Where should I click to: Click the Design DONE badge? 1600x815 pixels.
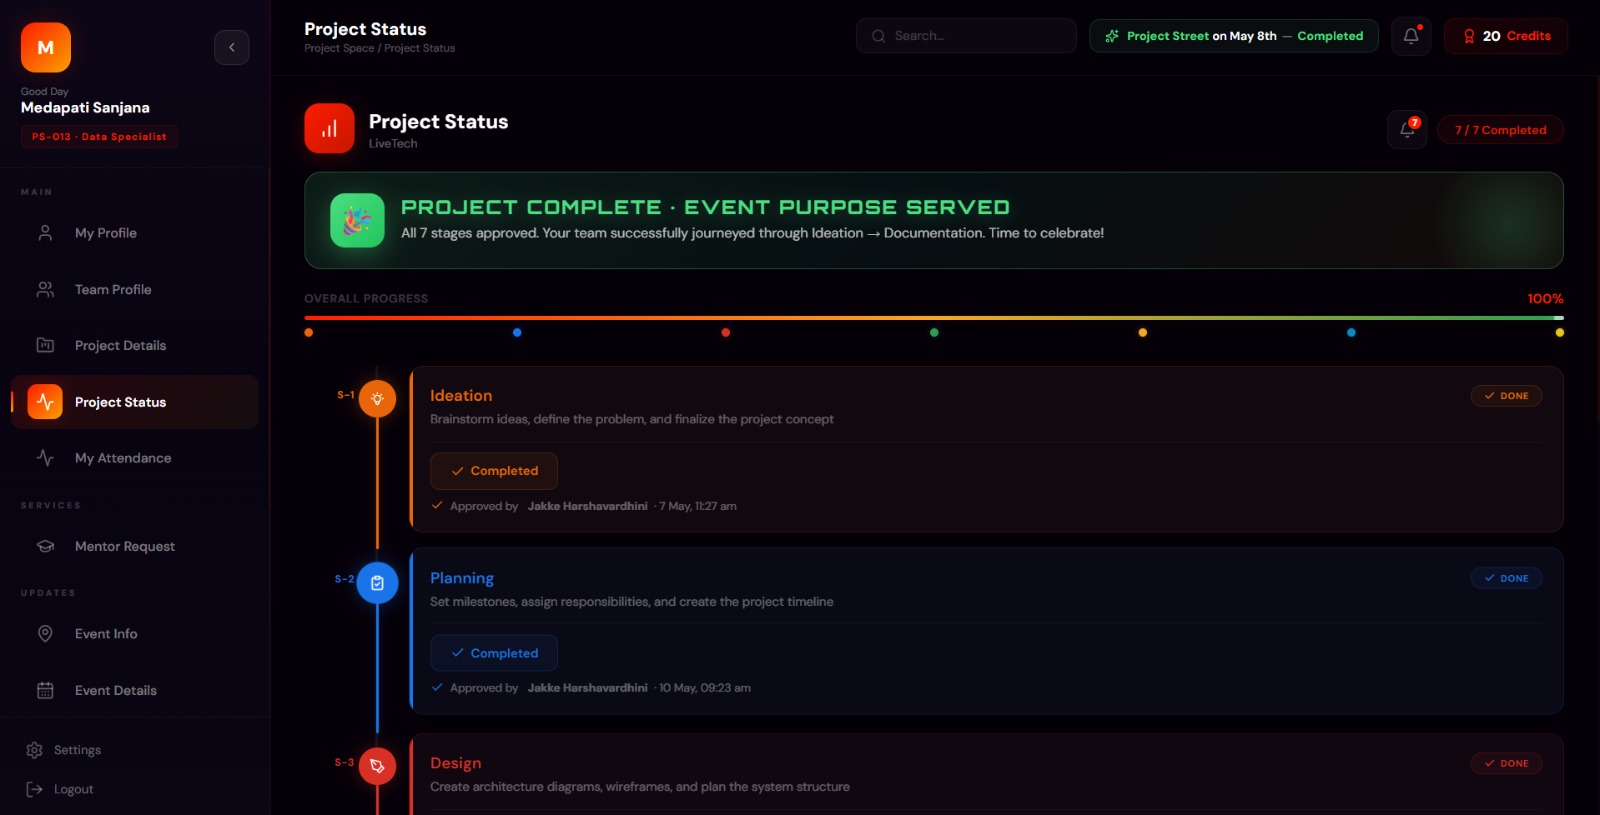1506,763
